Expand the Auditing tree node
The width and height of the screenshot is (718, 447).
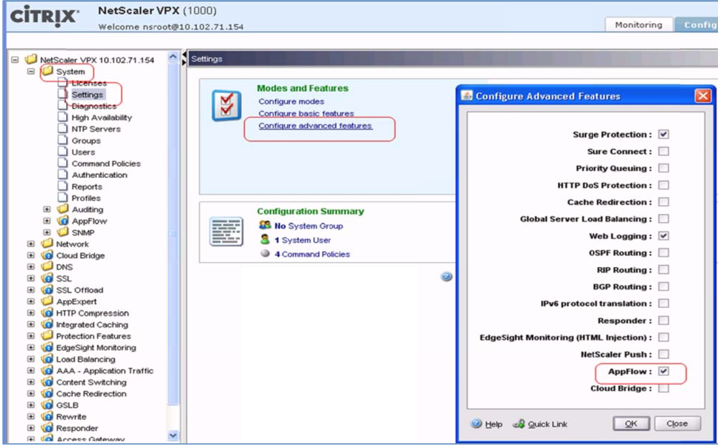tap(47, 209)
